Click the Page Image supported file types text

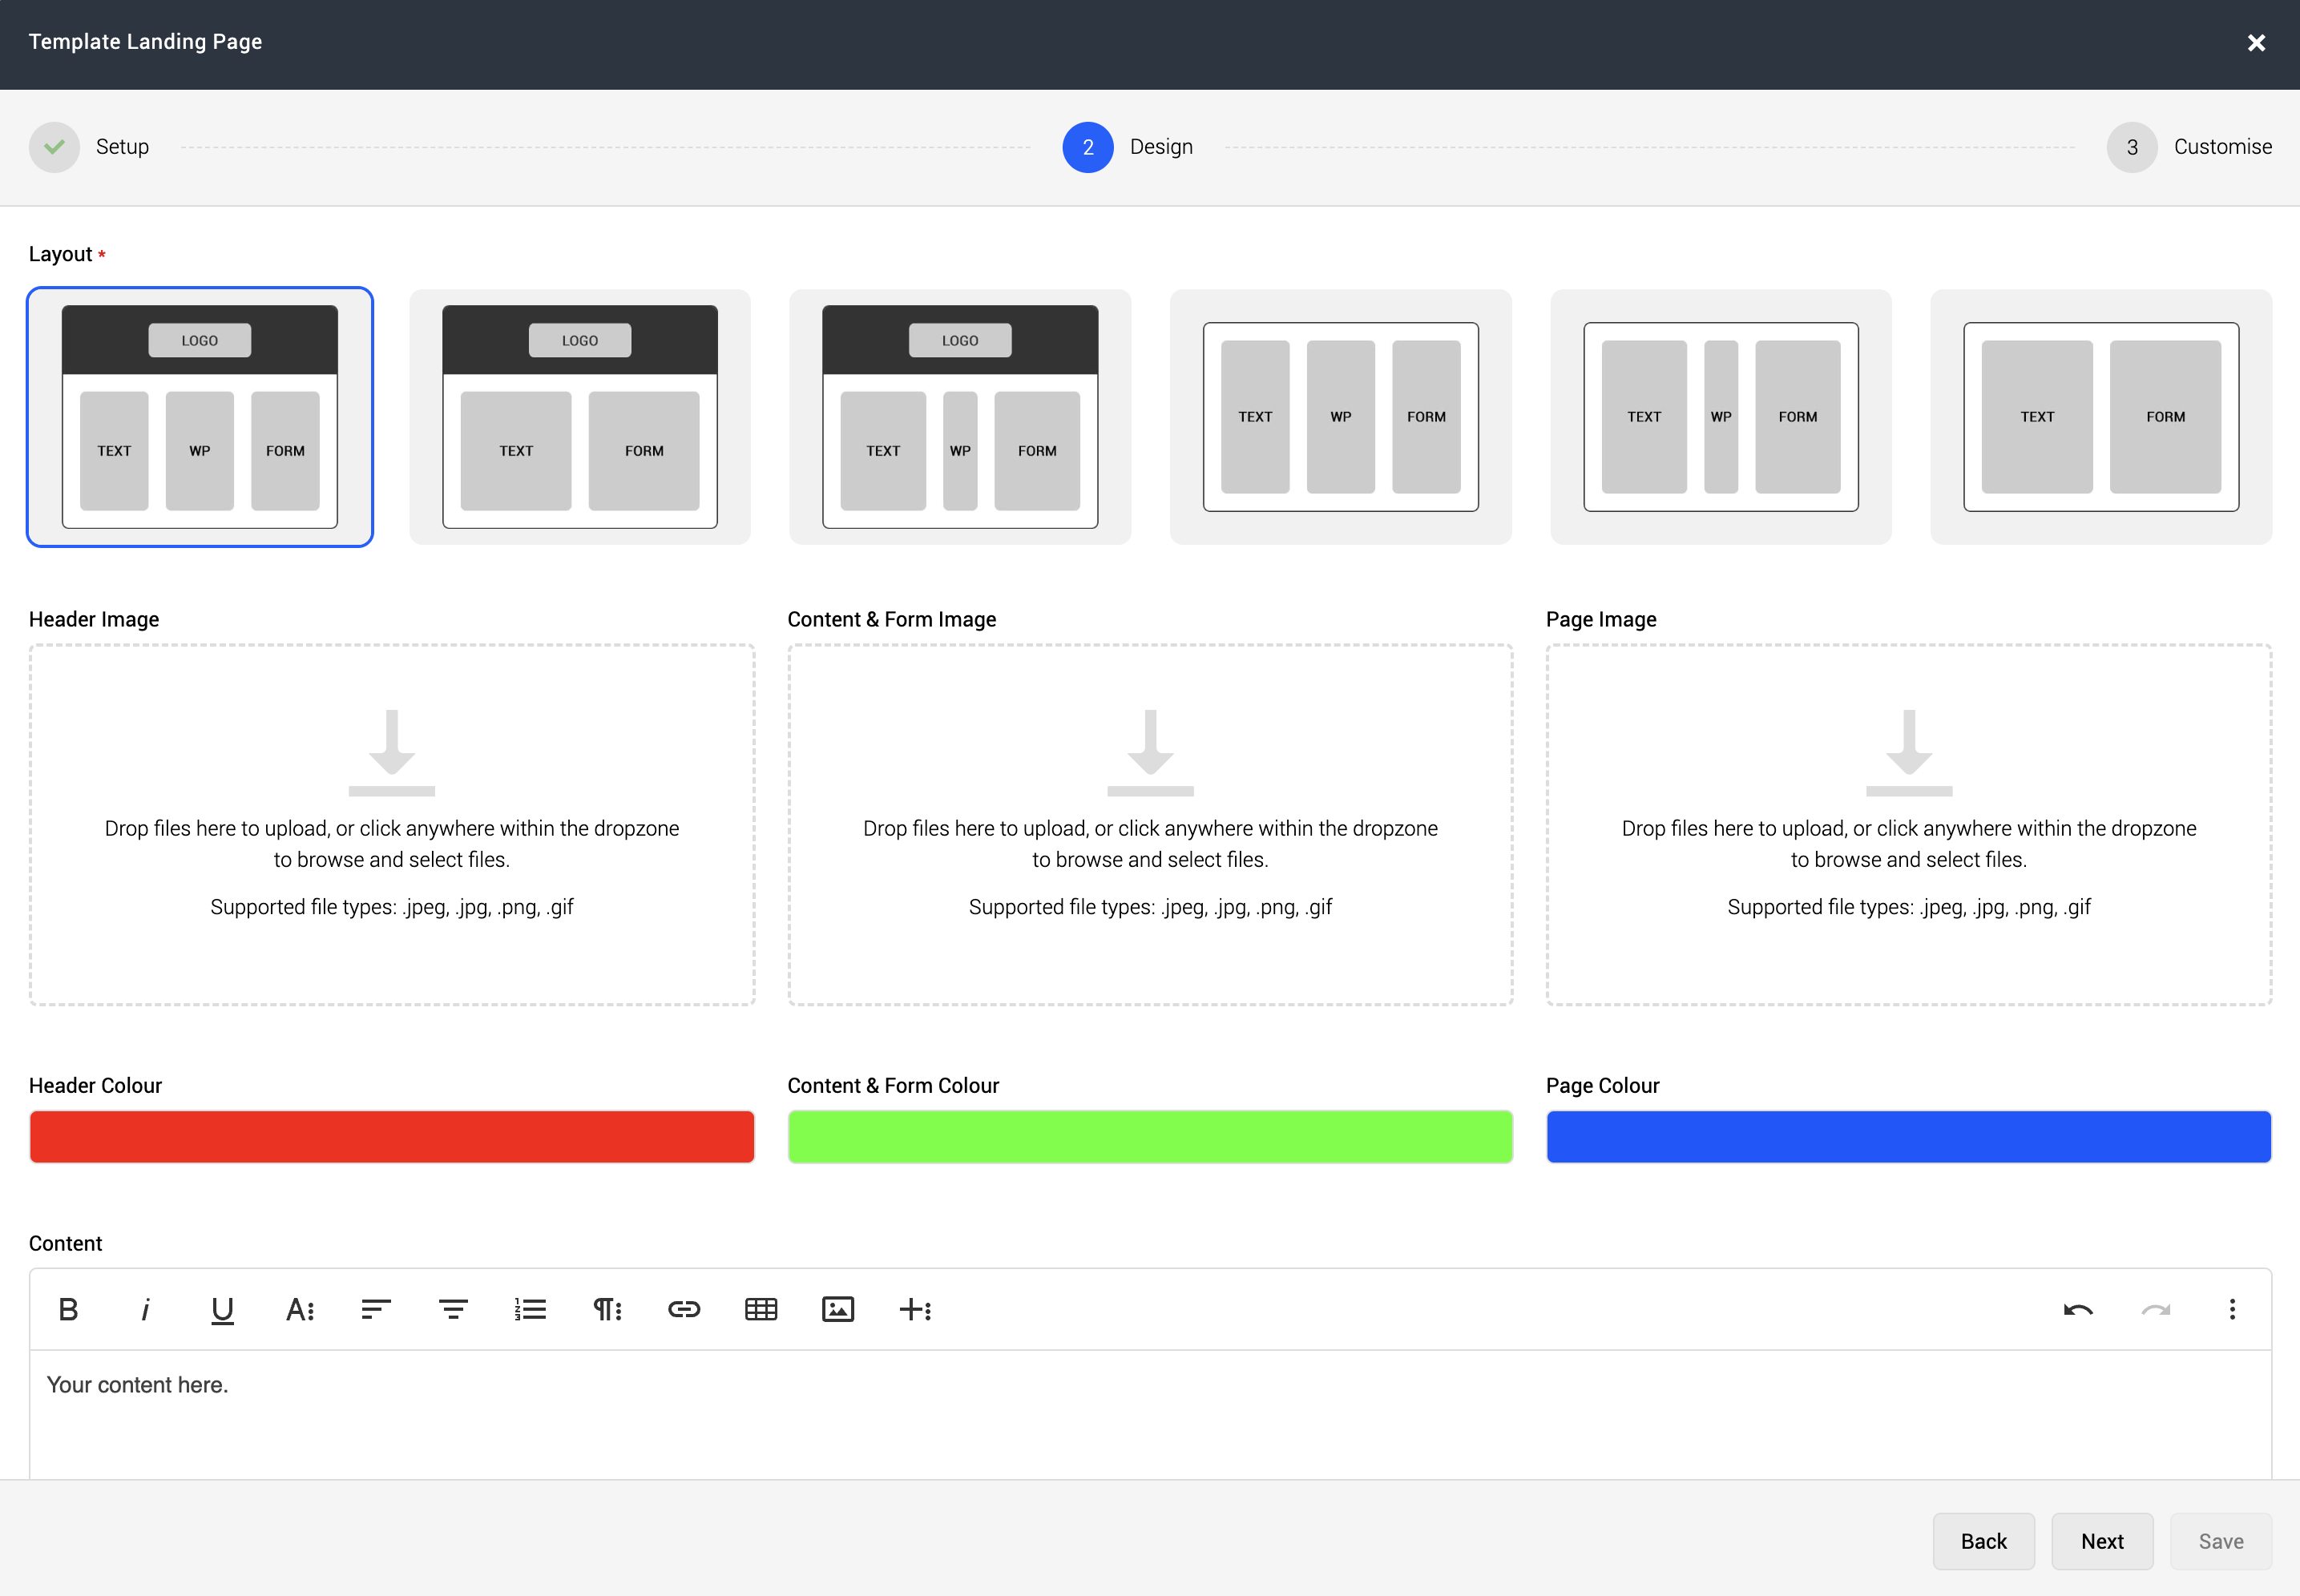pyautogui.click(x=1909, y=907)
